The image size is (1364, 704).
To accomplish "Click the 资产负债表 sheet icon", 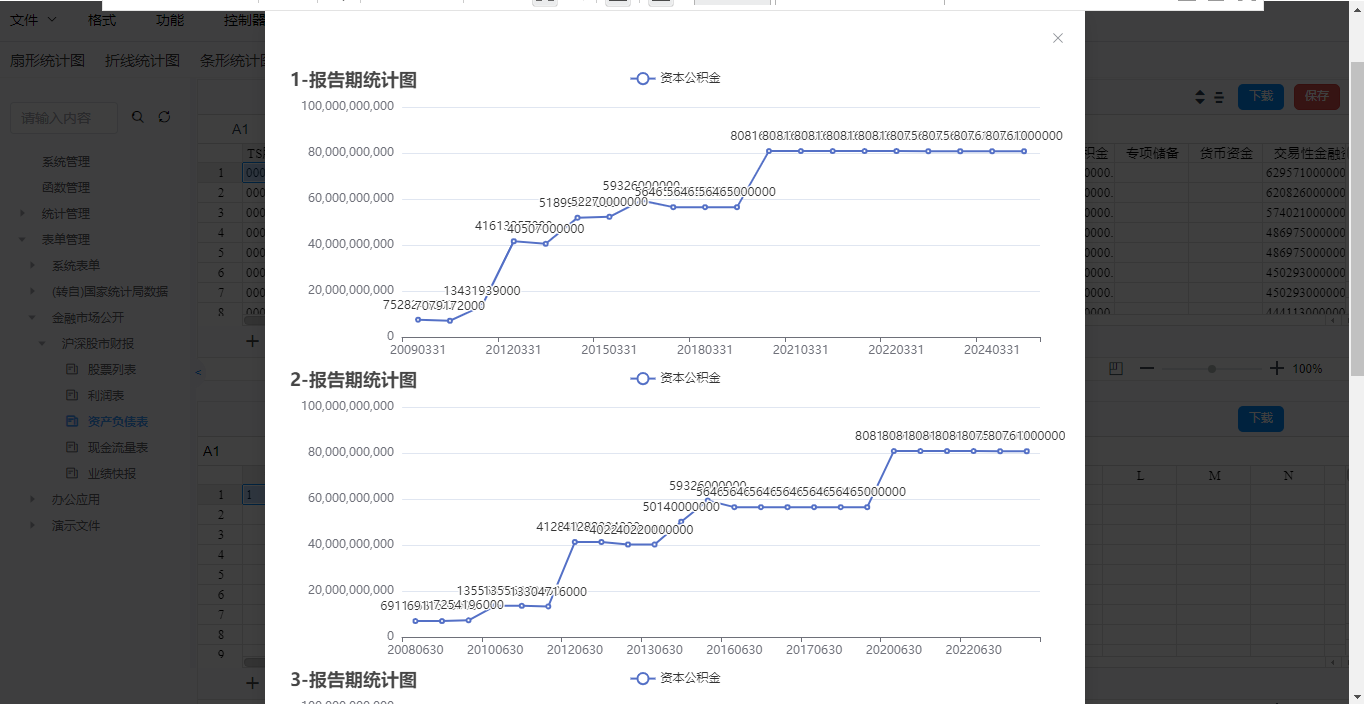I will pyautogui.click(x=72, y=422).
